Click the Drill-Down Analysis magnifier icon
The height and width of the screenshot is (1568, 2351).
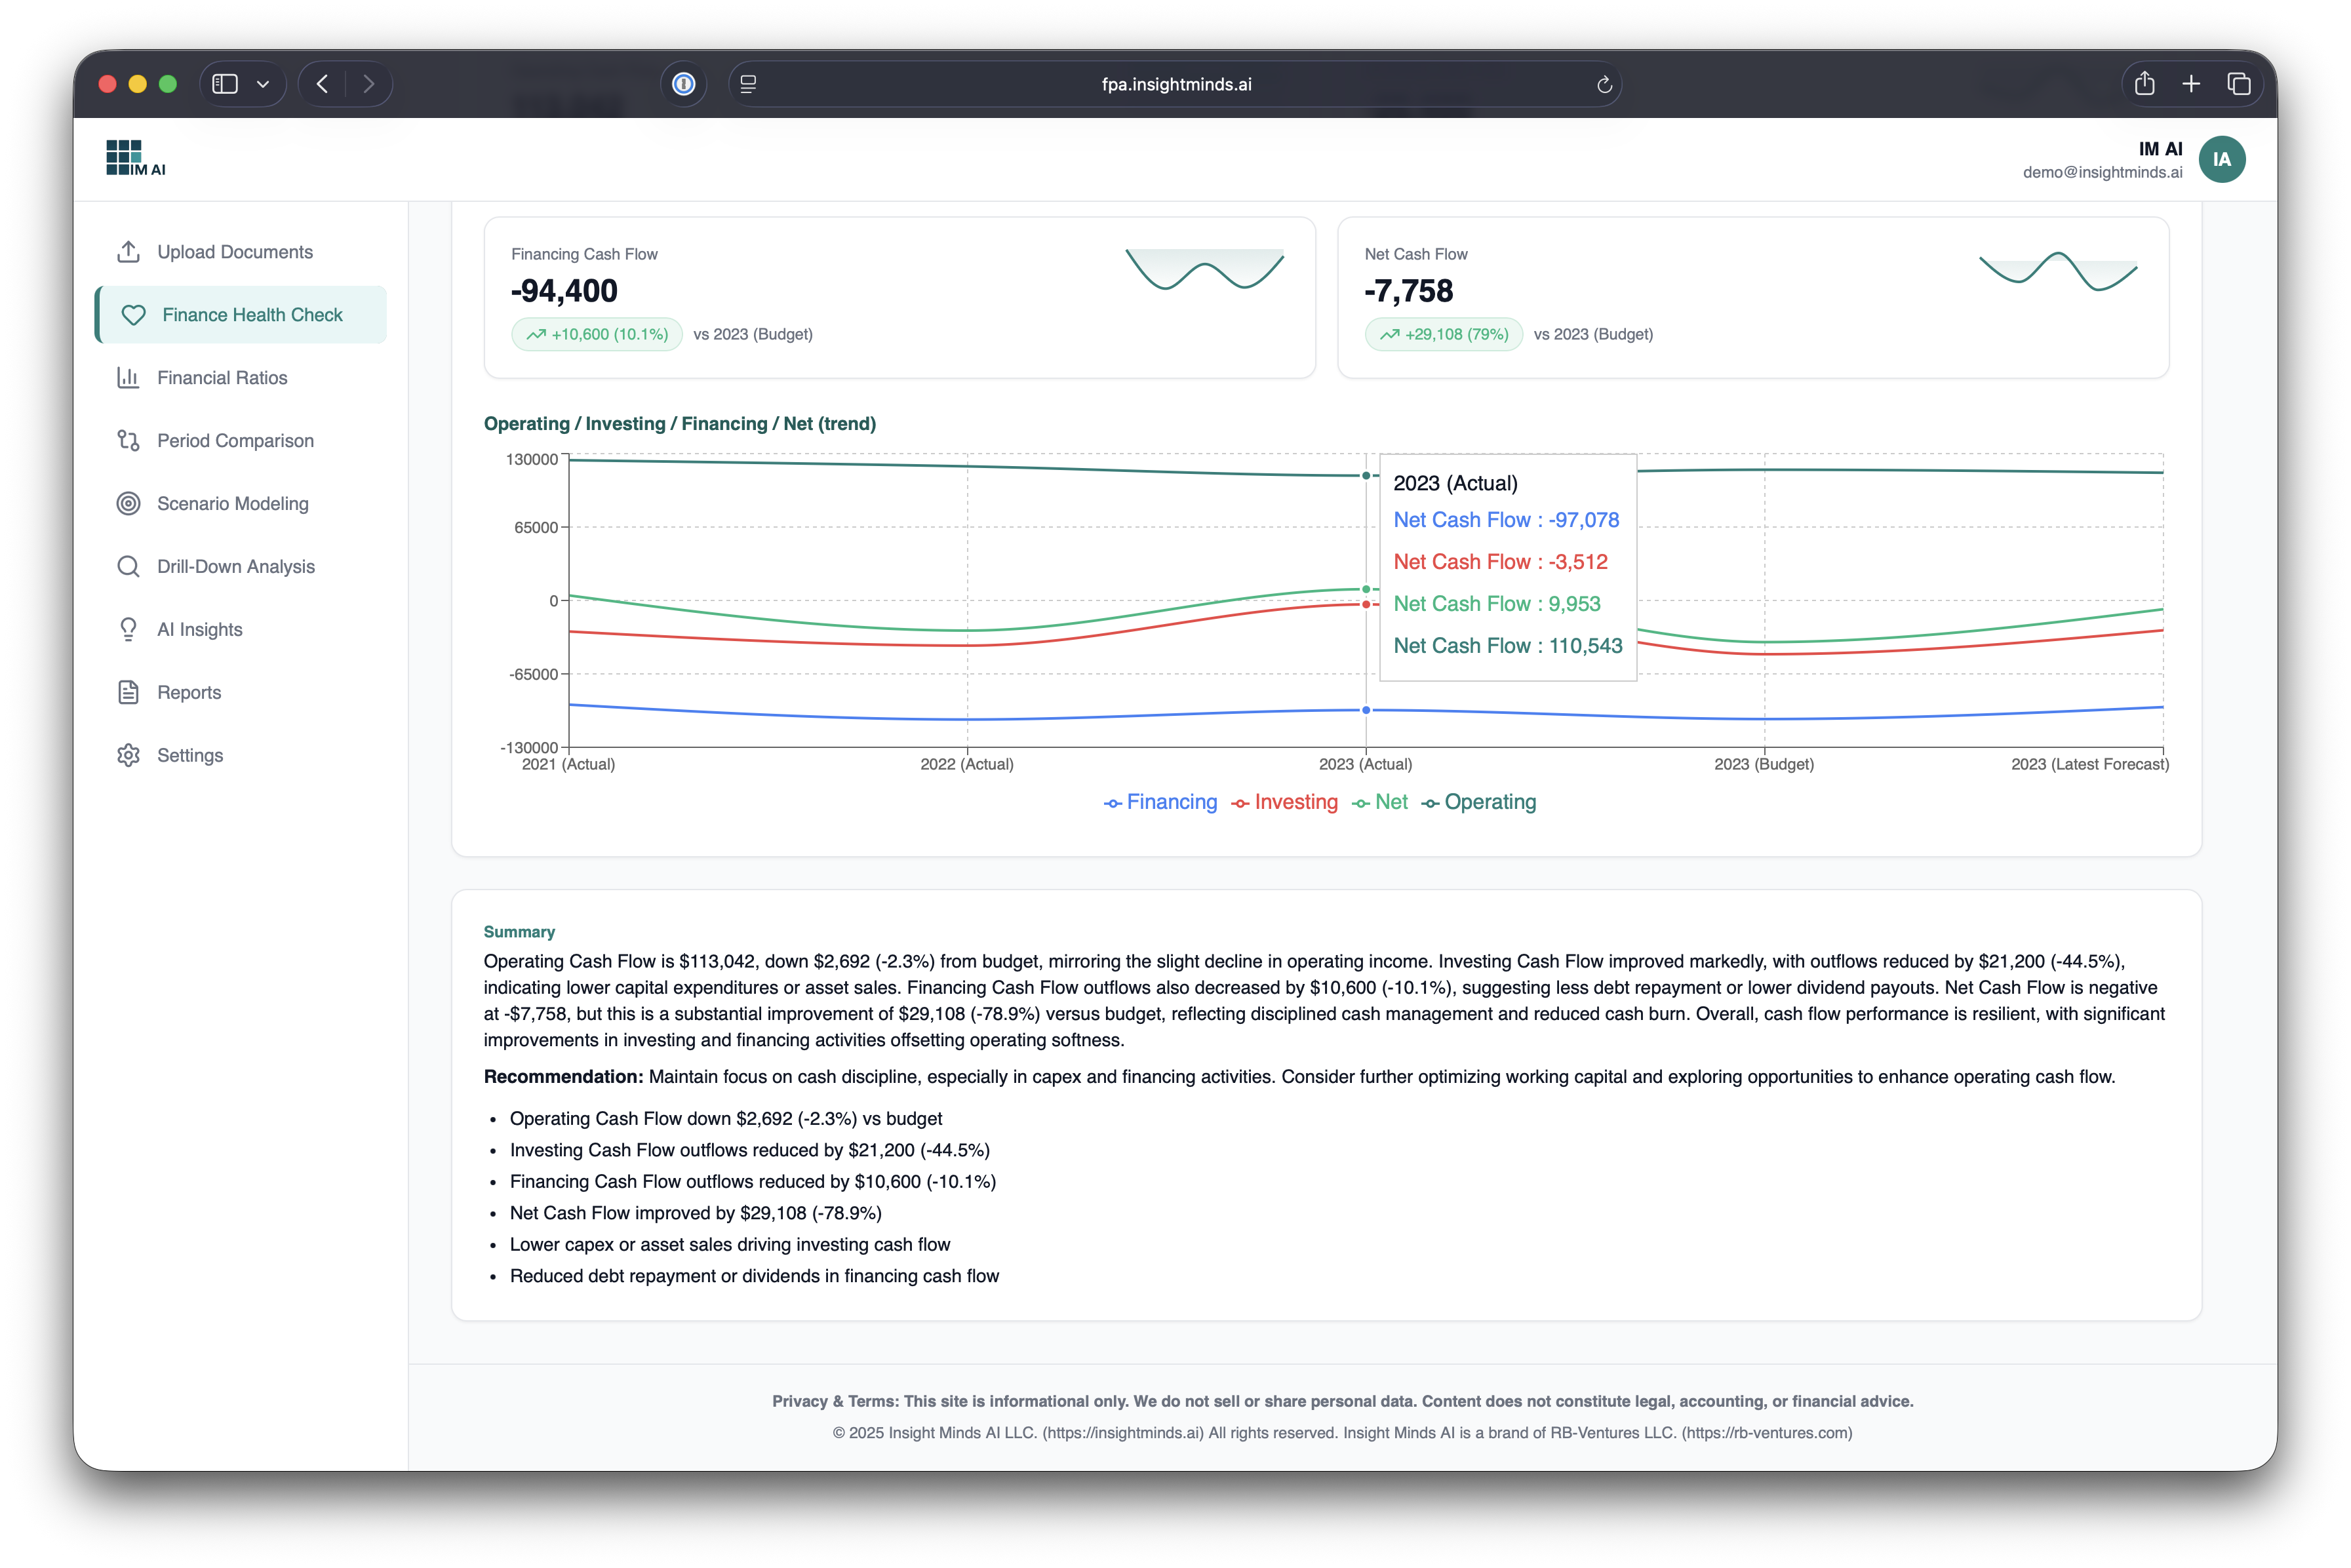click(128, 567)
